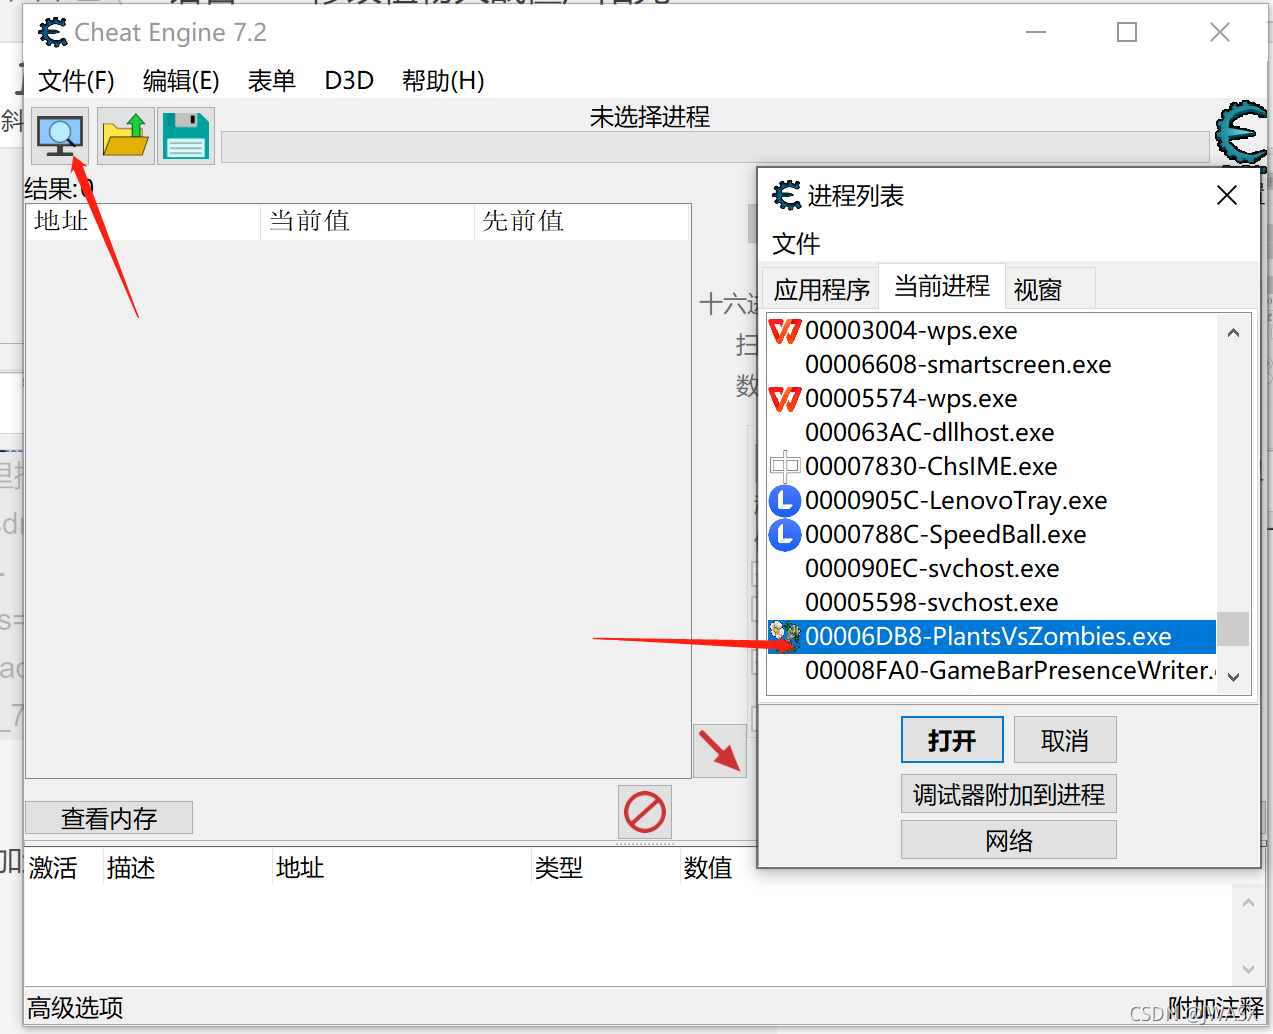Click the red circle clear list icon

click(x=645, y=812)
